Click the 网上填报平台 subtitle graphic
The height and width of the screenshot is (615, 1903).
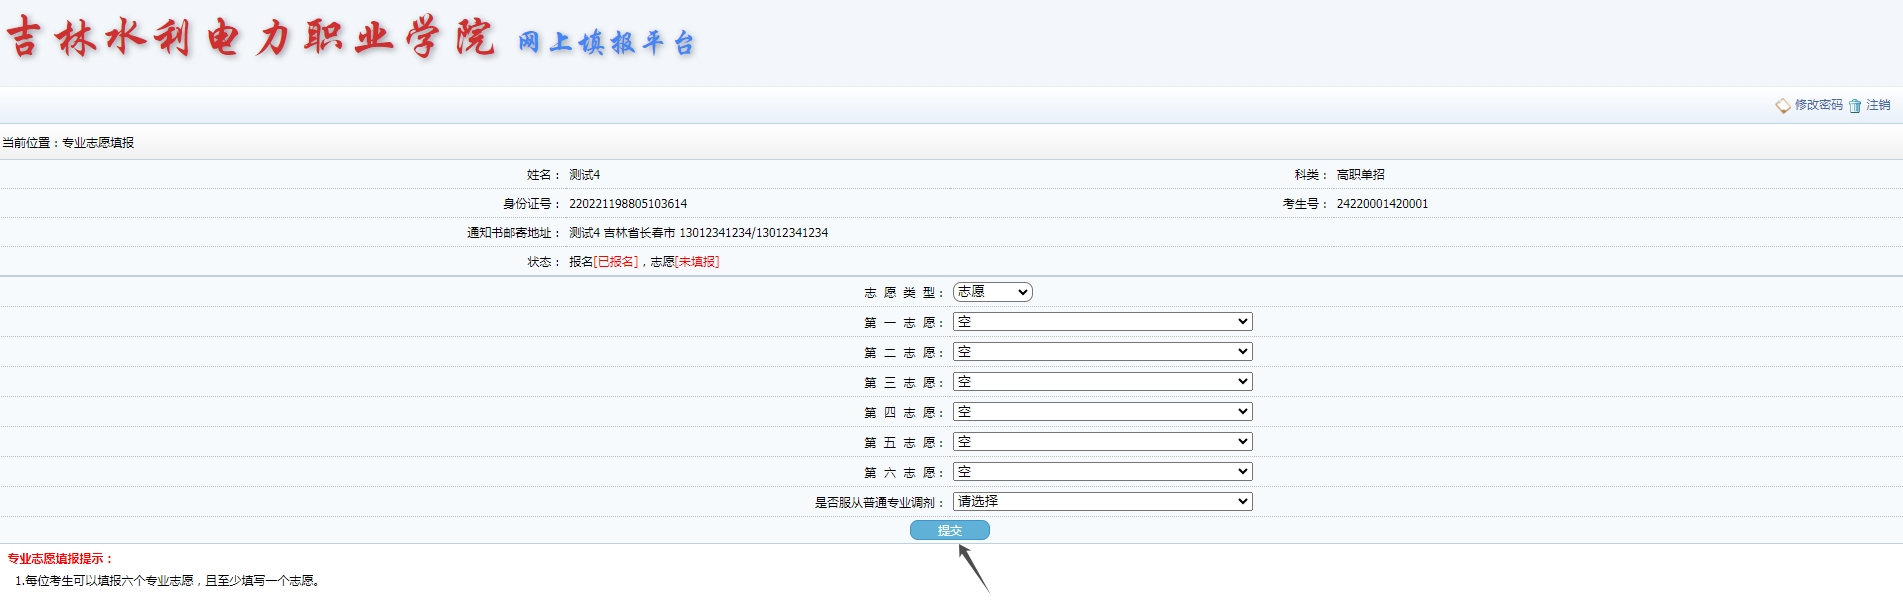tap(606, 42)
